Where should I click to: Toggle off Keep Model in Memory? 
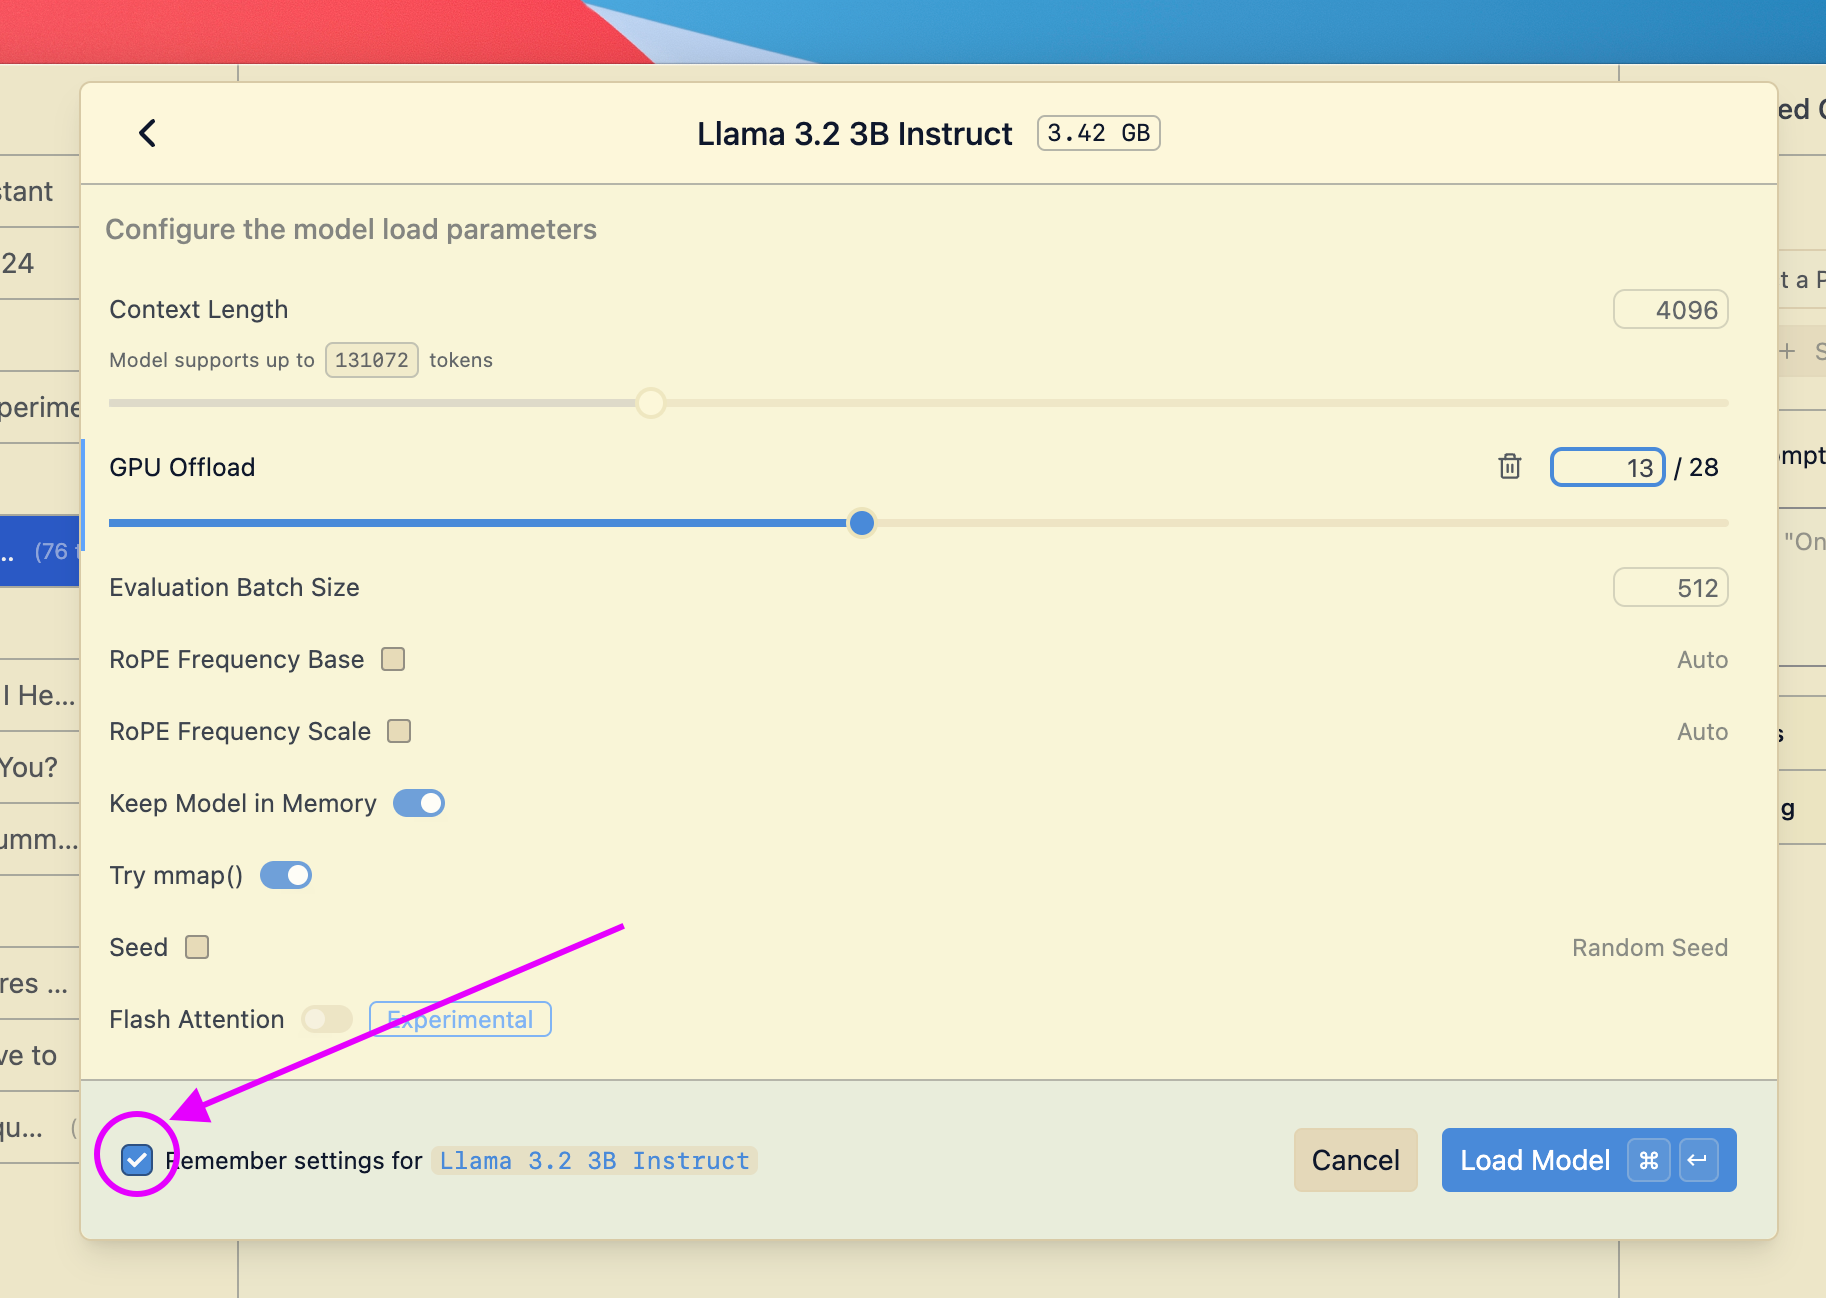click(x=419, y=803)
